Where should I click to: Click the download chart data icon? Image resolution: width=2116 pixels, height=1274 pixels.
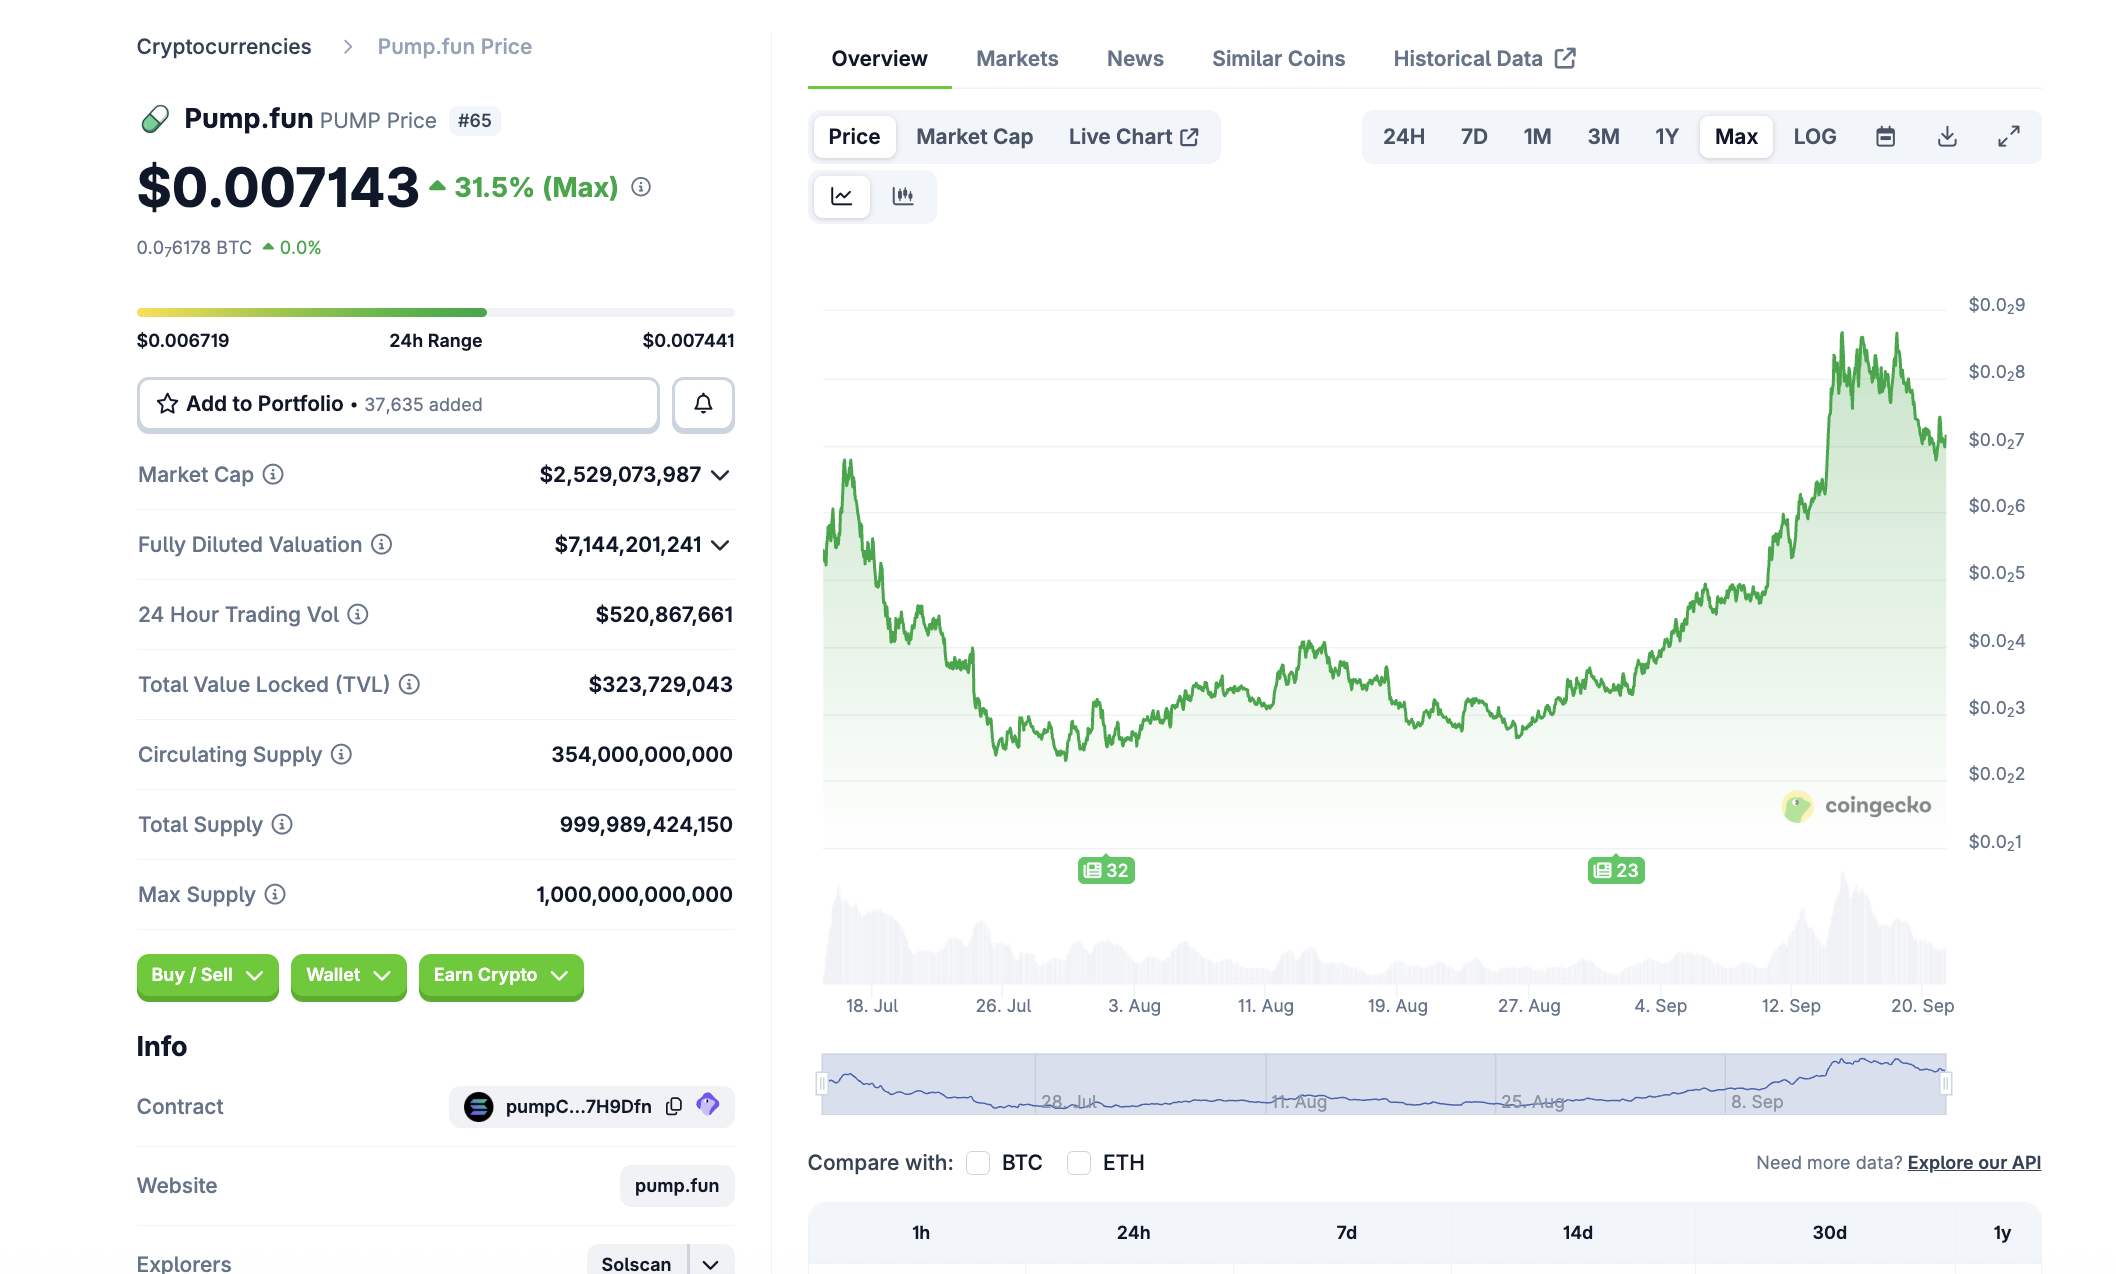pyautogui.click(x=1947, y=136)
